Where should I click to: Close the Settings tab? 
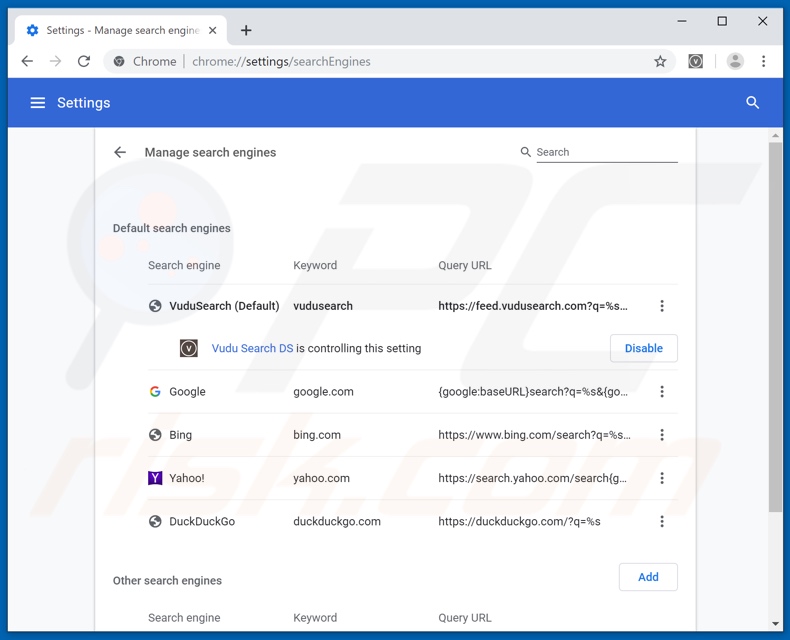coord(213,30)
